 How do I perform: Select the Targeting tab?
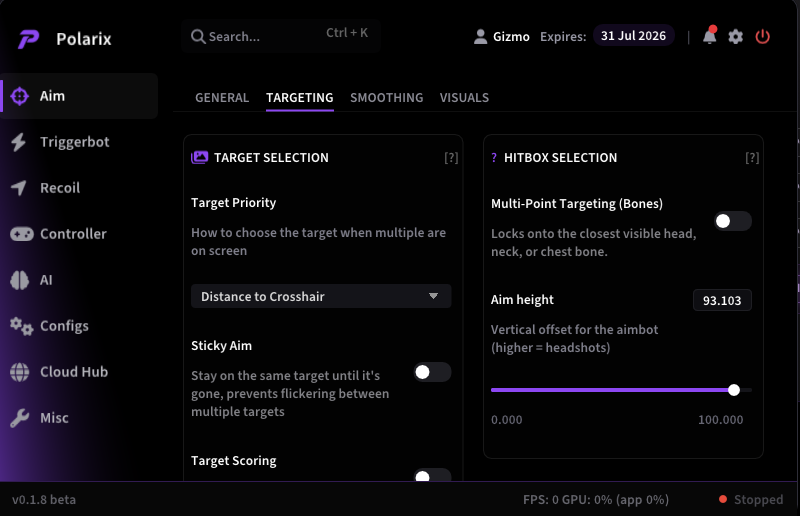[299, 97]
